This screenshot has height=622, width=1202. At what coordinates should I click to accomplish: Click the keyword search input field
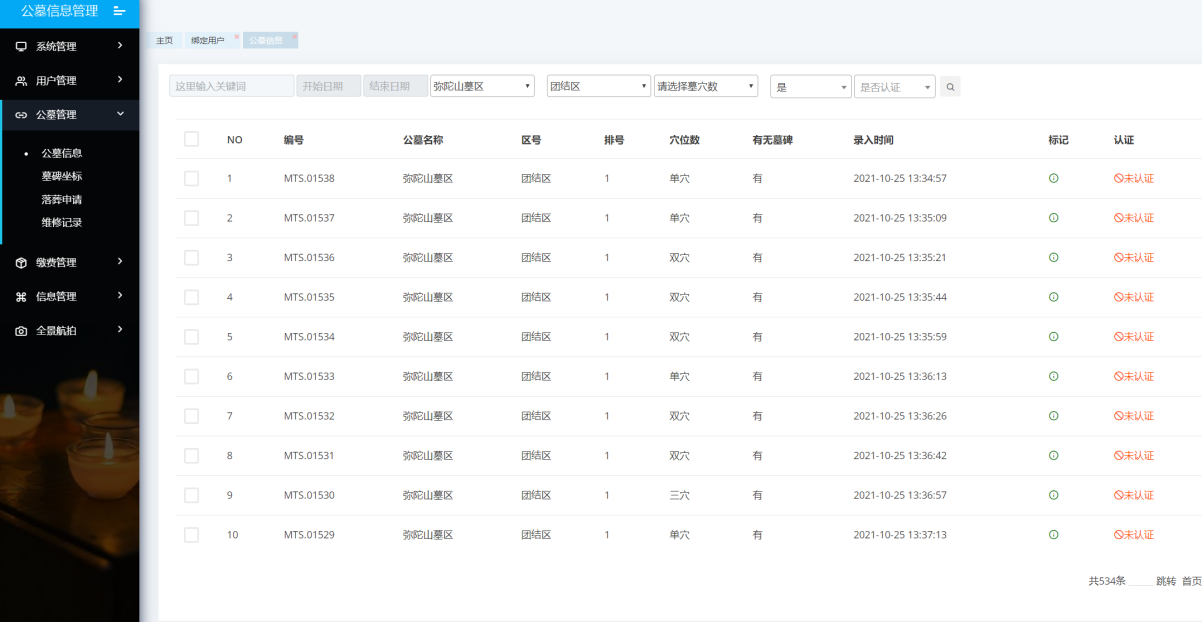(x=232, y=86)
